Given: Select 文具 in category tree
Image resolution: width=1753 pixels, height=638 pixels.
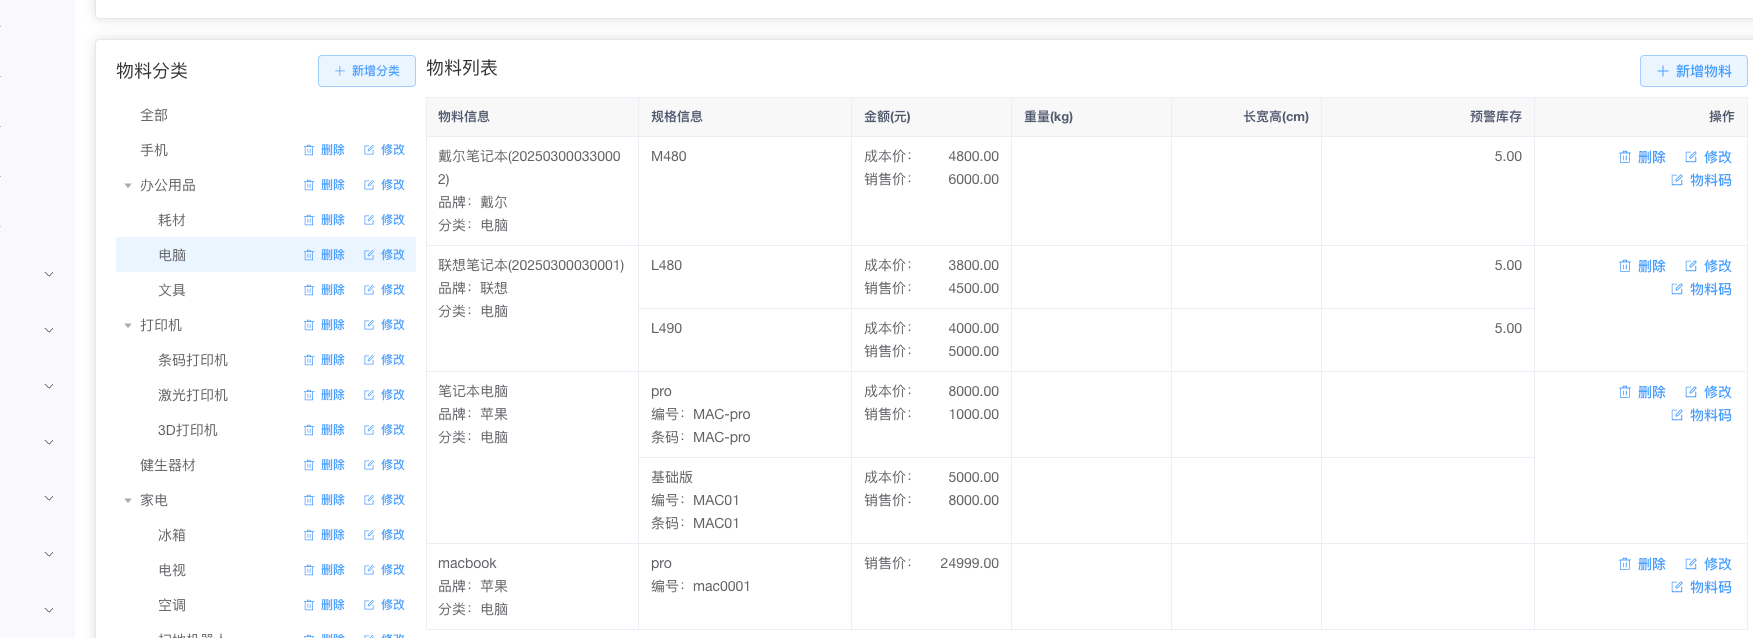Looking at the screenshot, I should click(x=172, y=290).
